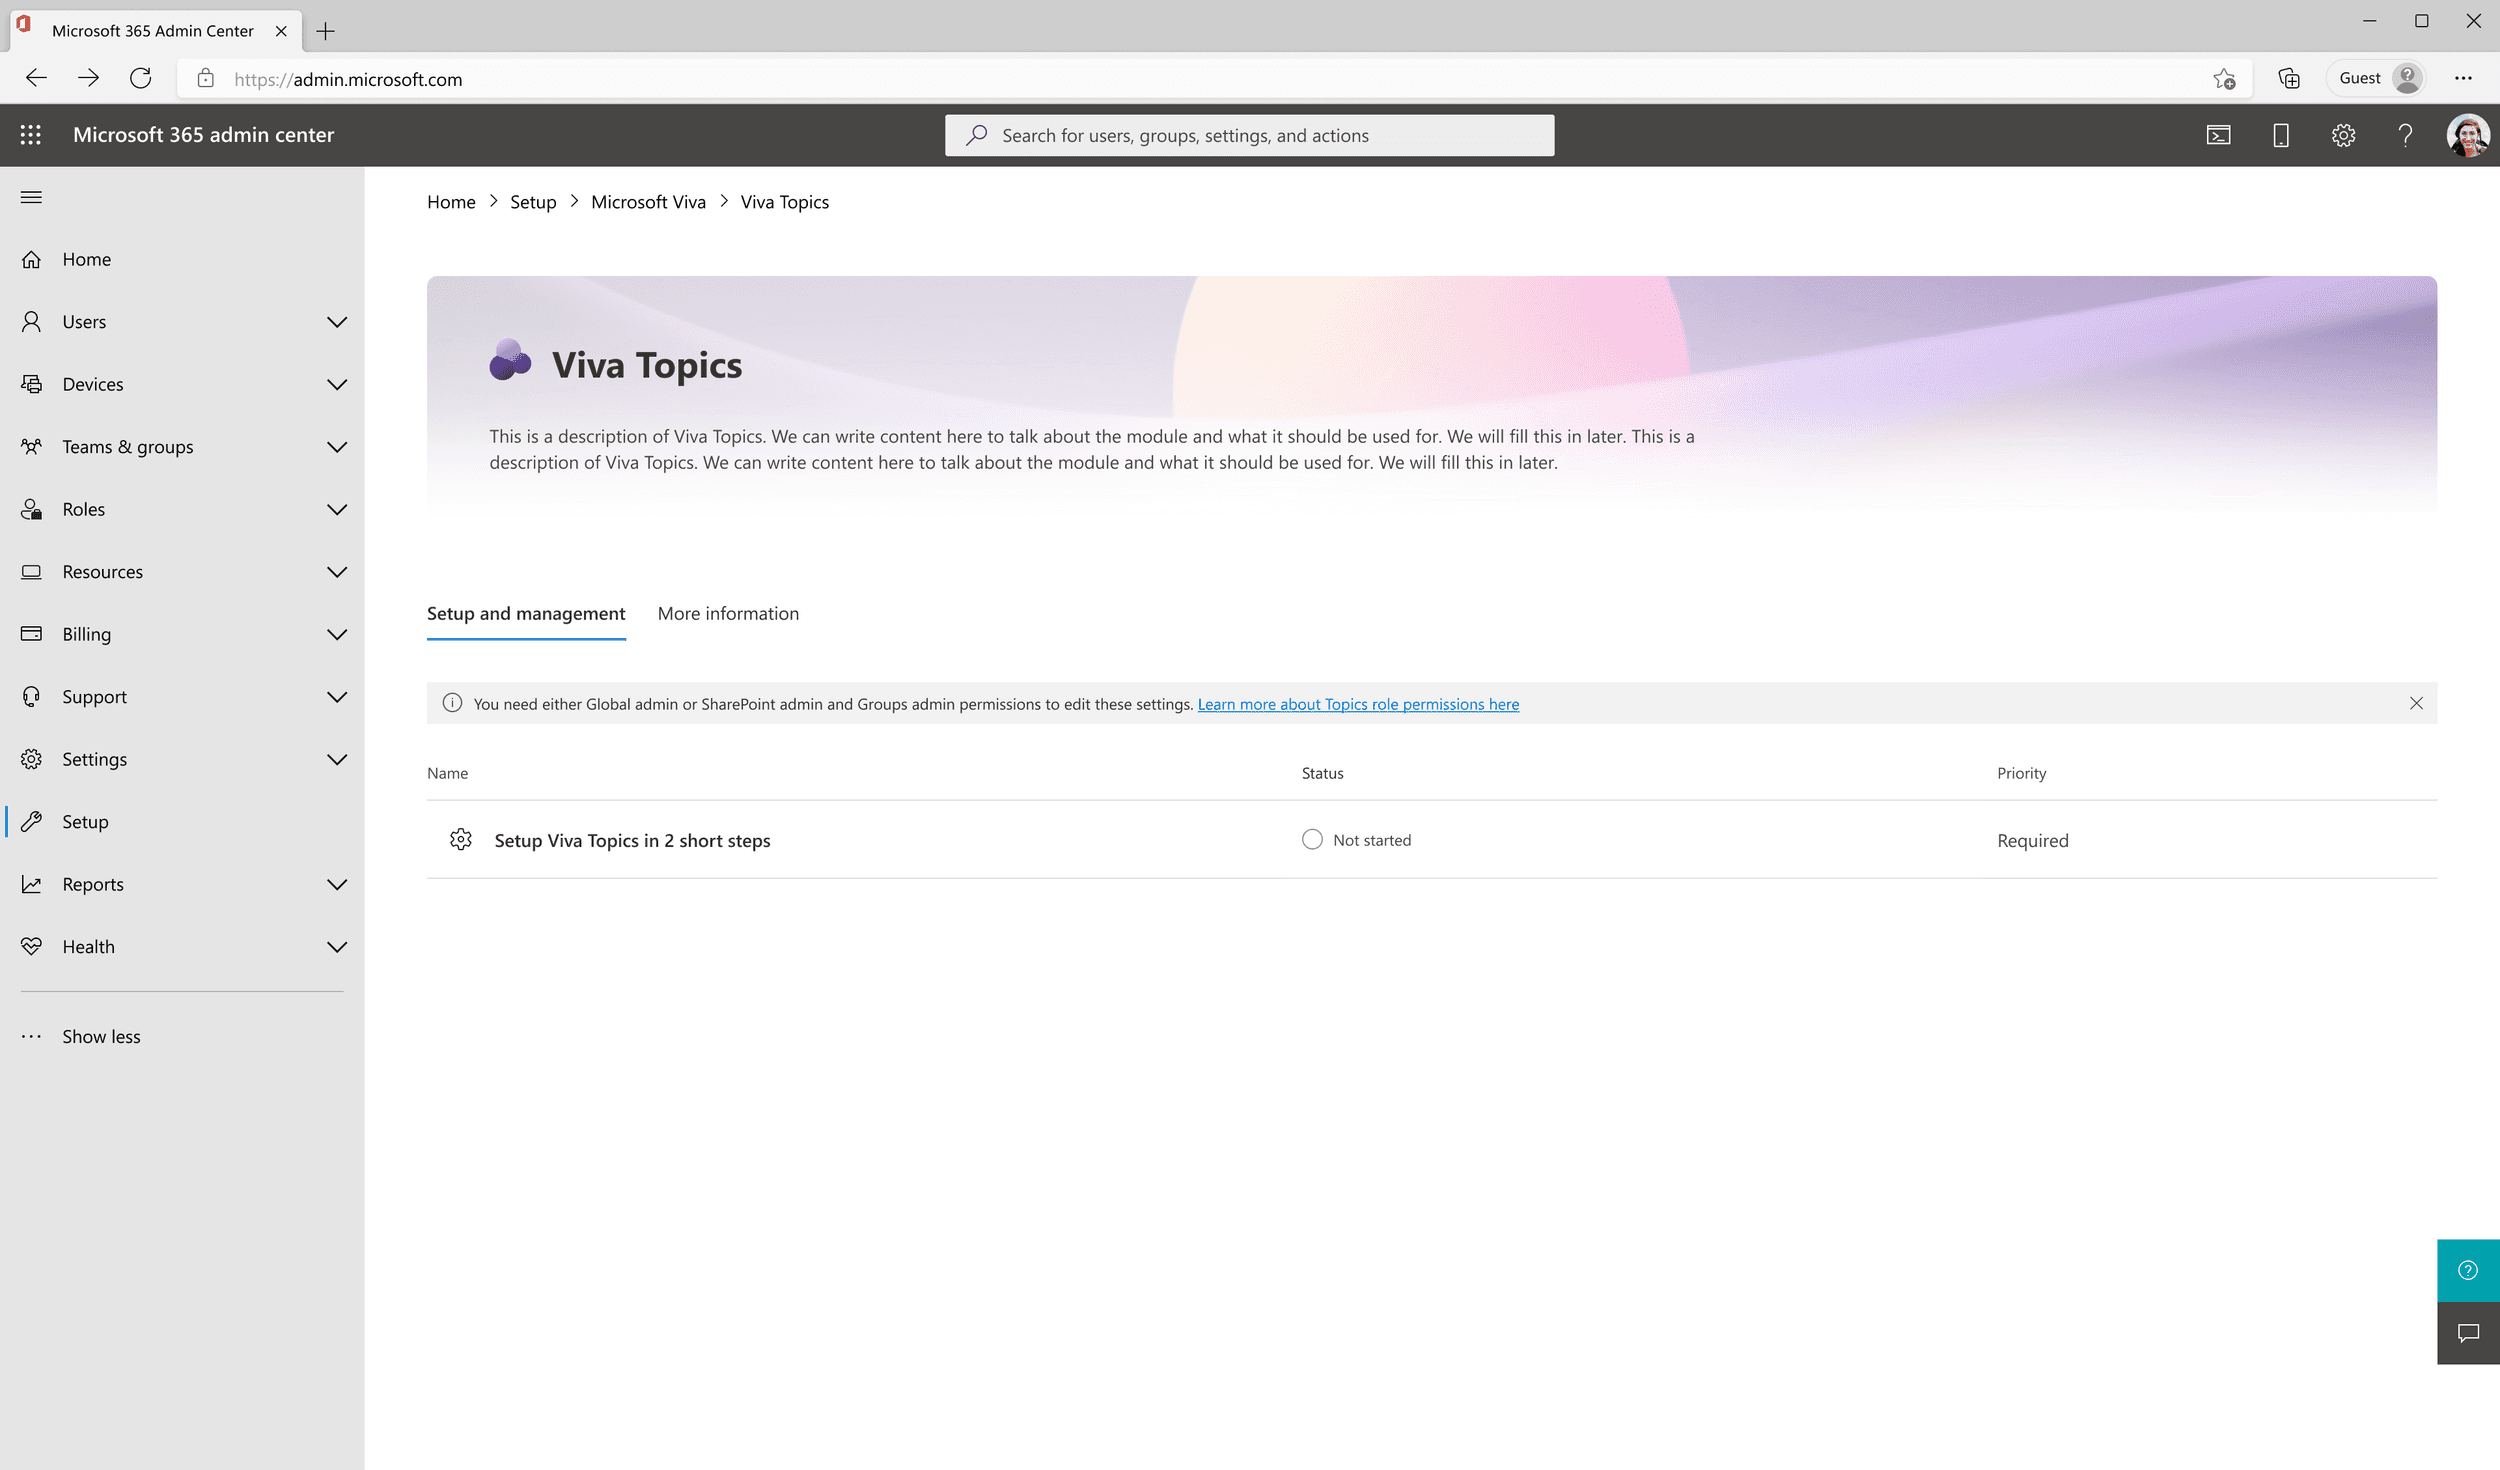The width and height of the screenshot is (2500, 1470).
Task: Expand the Users navigation section
Action: (x=337, y=322)
